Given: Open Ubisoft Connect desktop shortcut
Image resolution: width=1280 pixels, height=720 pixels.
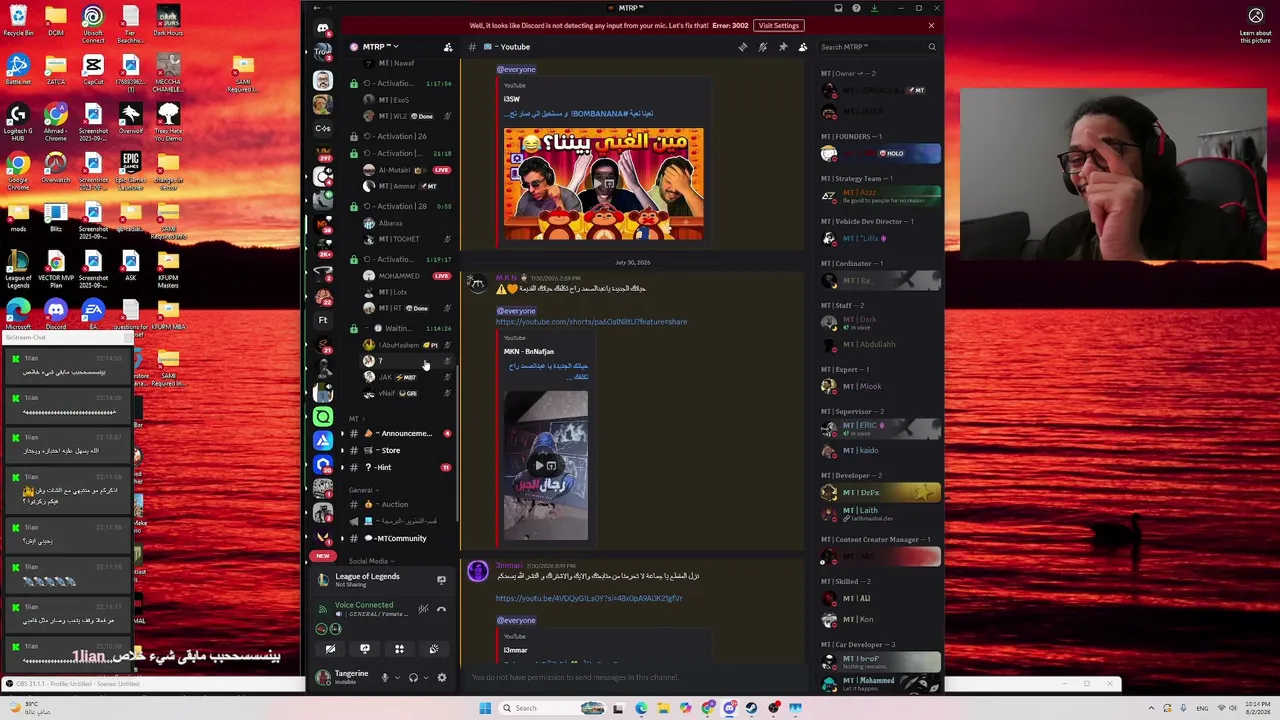Looking at the screenshot, I should 93,23.
